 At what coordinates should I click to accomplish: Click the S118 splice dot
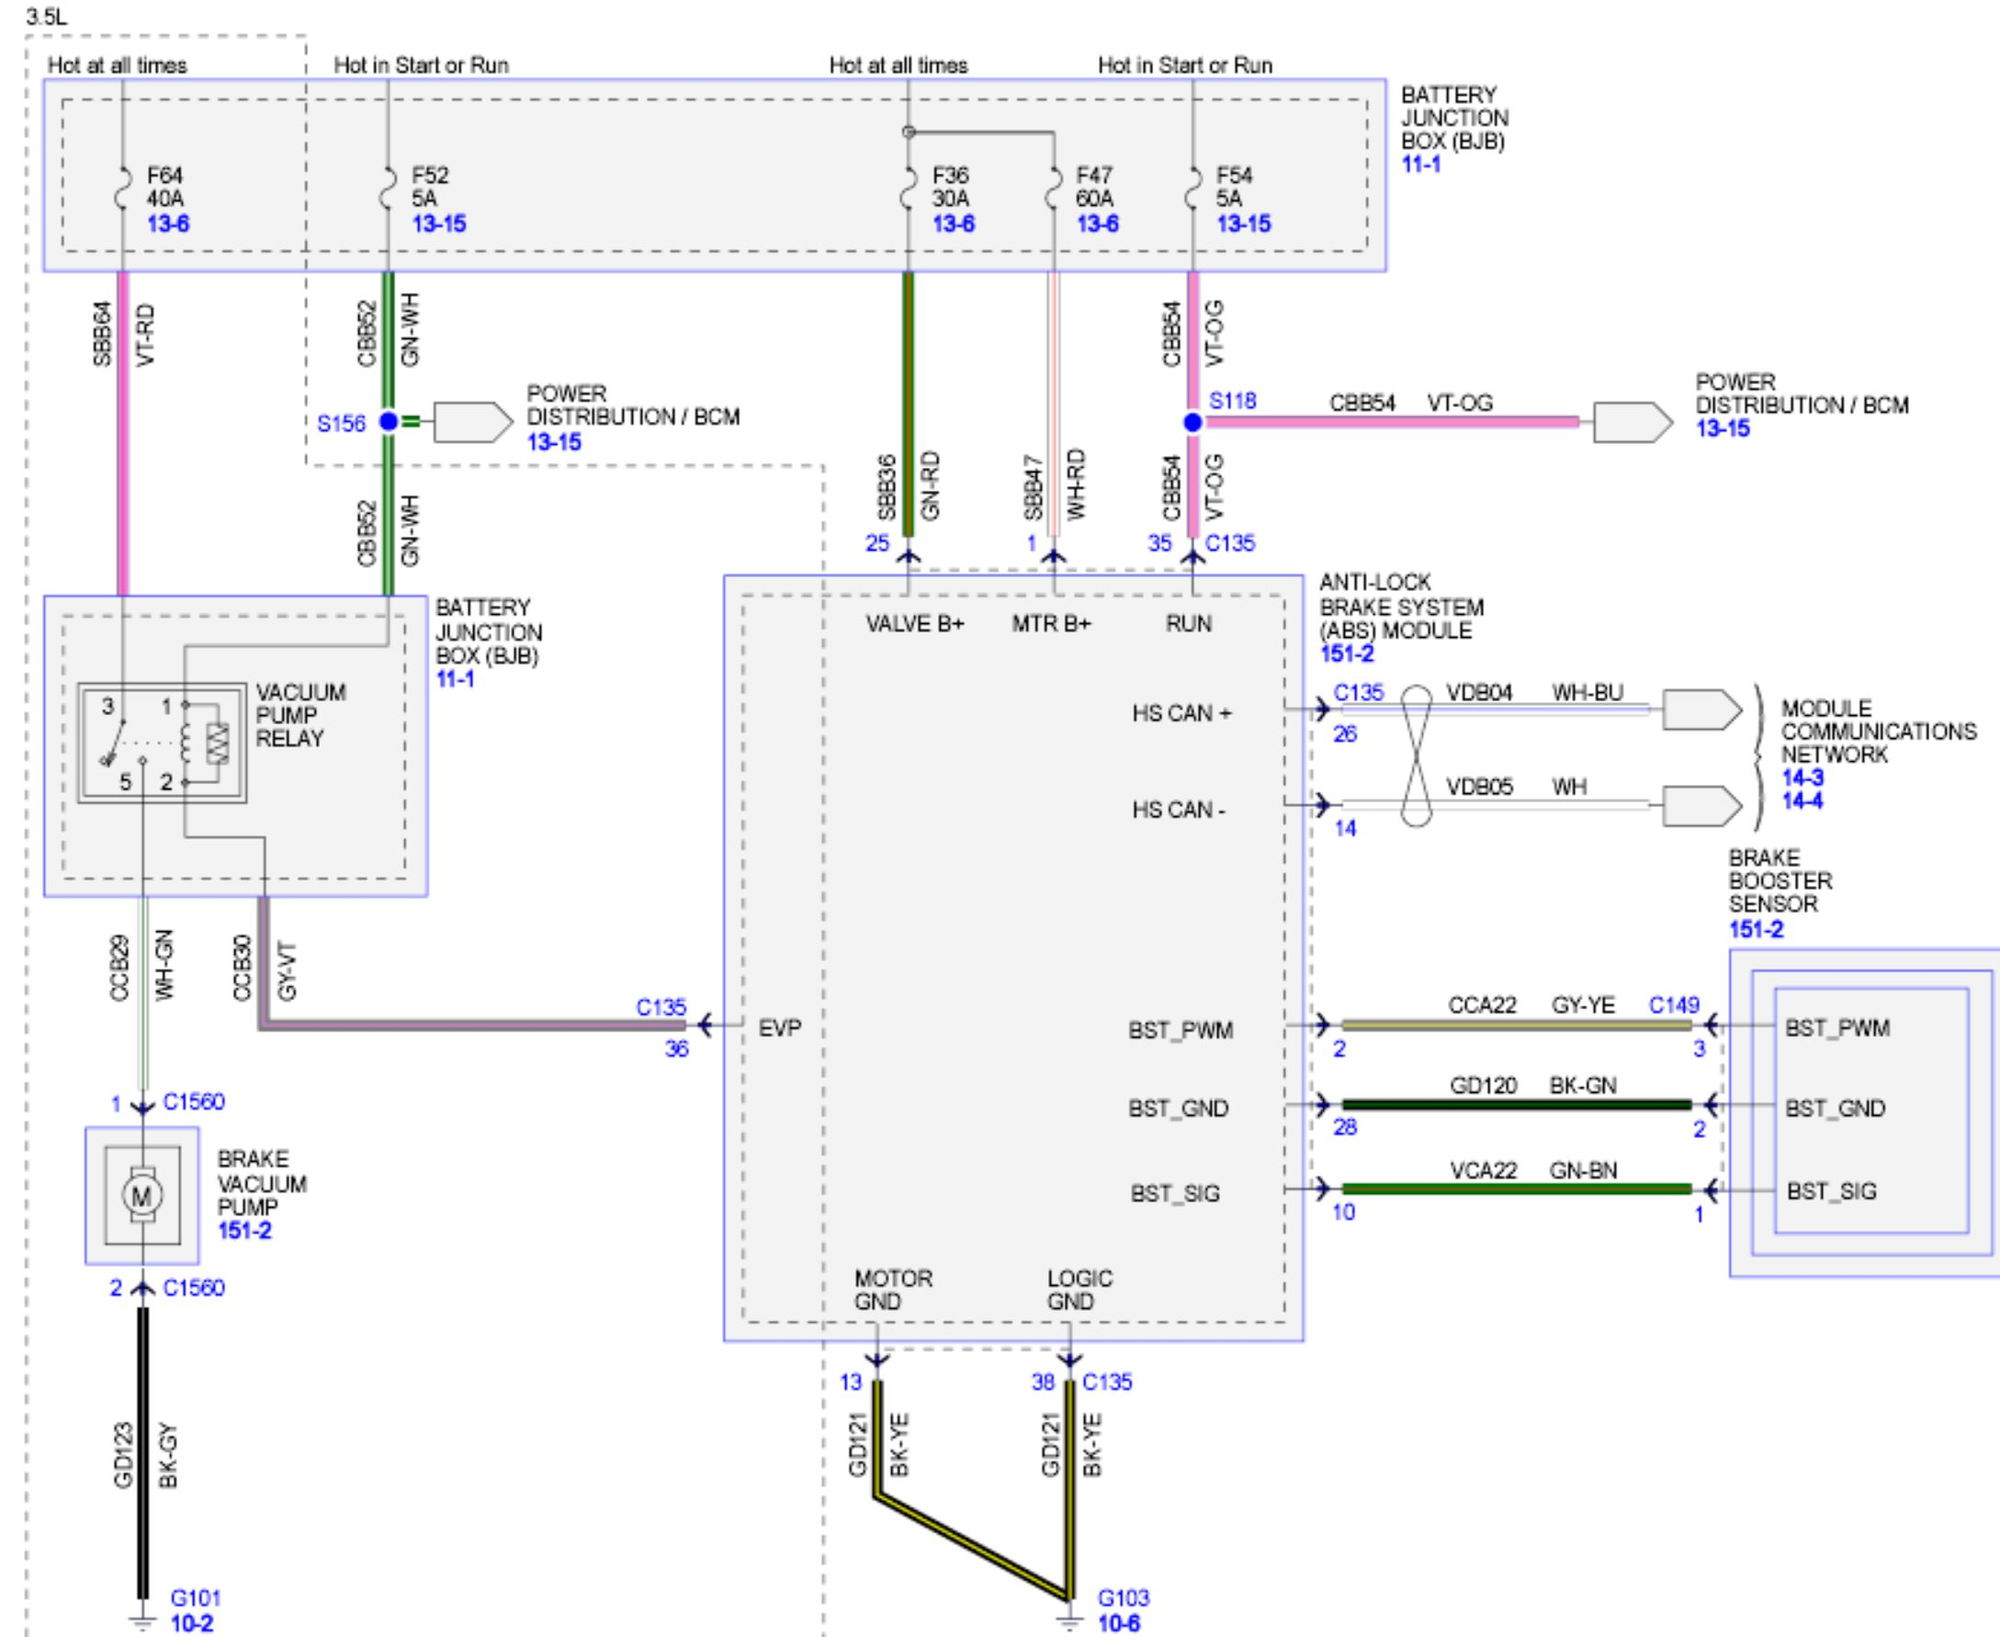coord(1192,422)
